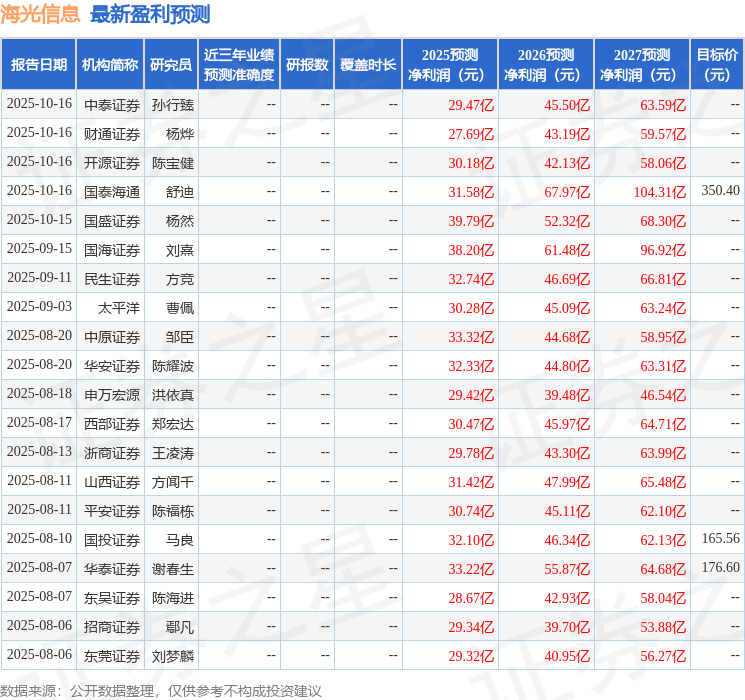Viewport: 745px width, 700px height.
Task: Select 华安证券 institution cell
Action: (x=112, y=366)
